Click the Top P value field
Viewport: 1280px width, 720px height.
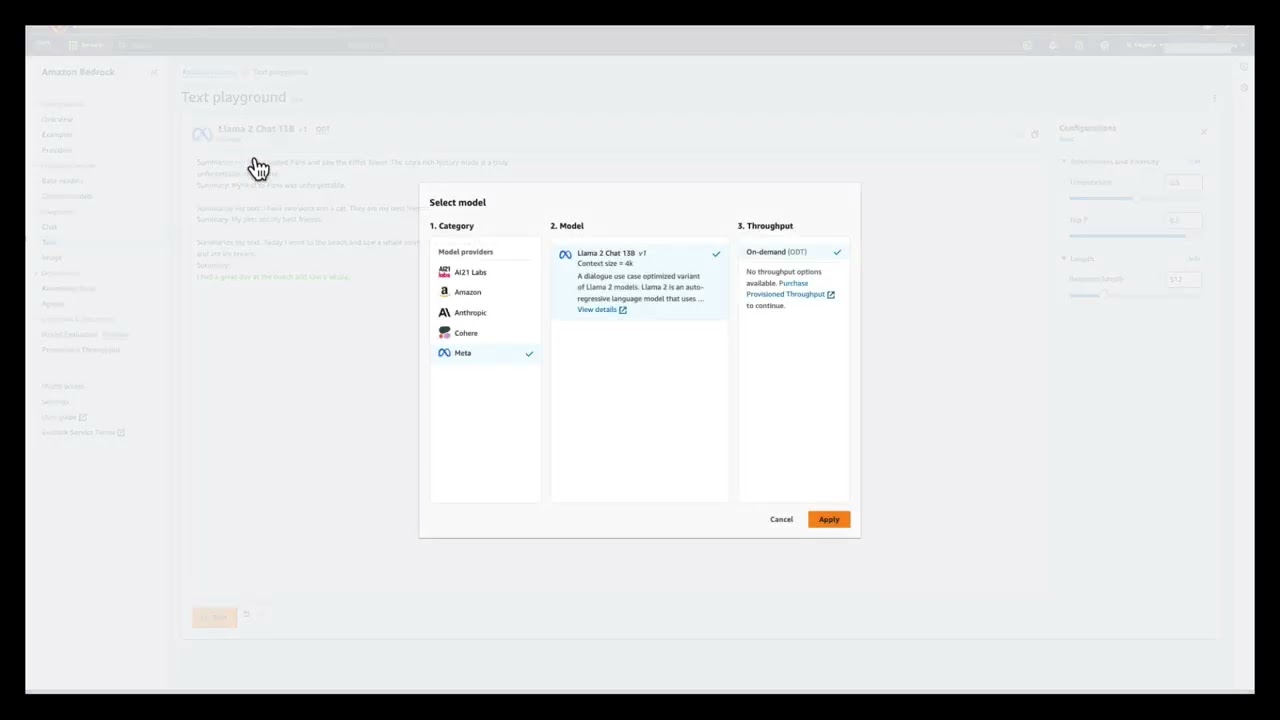pyautogui.click(x=1184, y=220)
